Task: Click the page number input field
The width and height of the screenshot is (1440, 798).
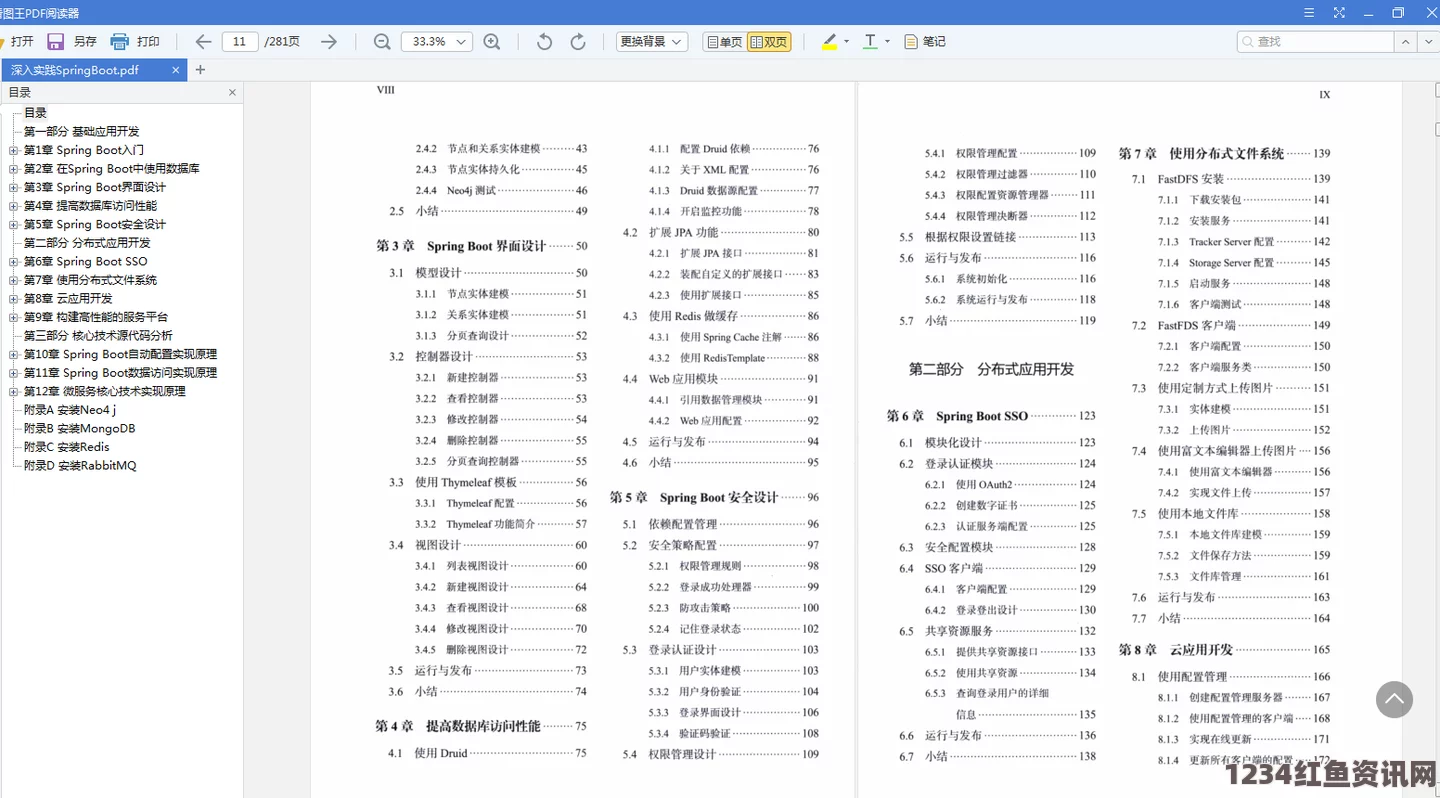Action: [x=239, y=41]
